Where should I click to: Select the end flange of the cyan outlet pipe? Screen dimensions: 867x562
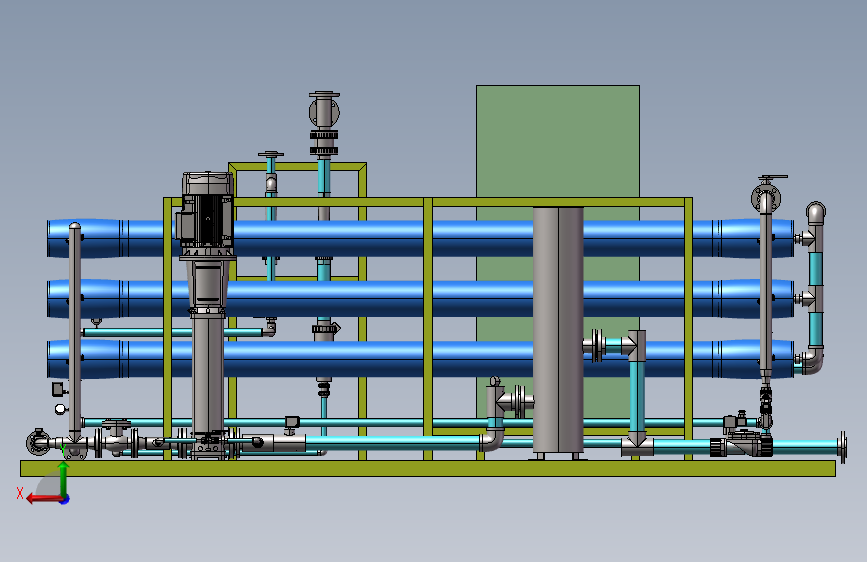tap(843, 447)
